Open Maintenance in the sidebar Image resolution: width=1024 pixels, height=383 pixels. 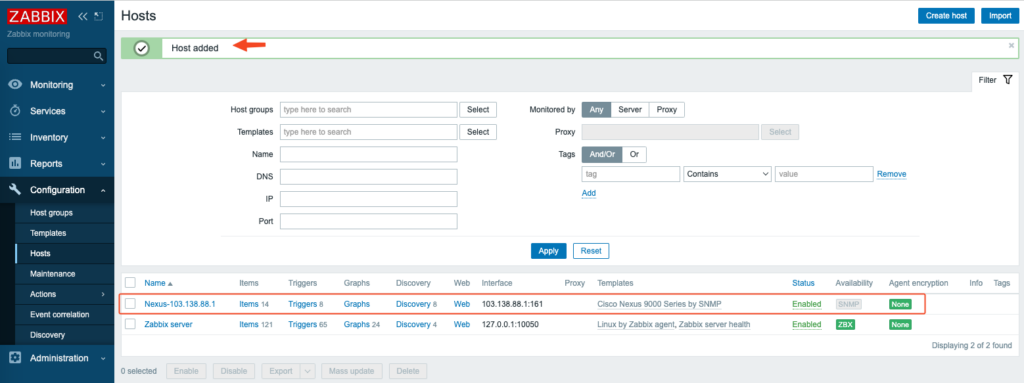(52, 274)
